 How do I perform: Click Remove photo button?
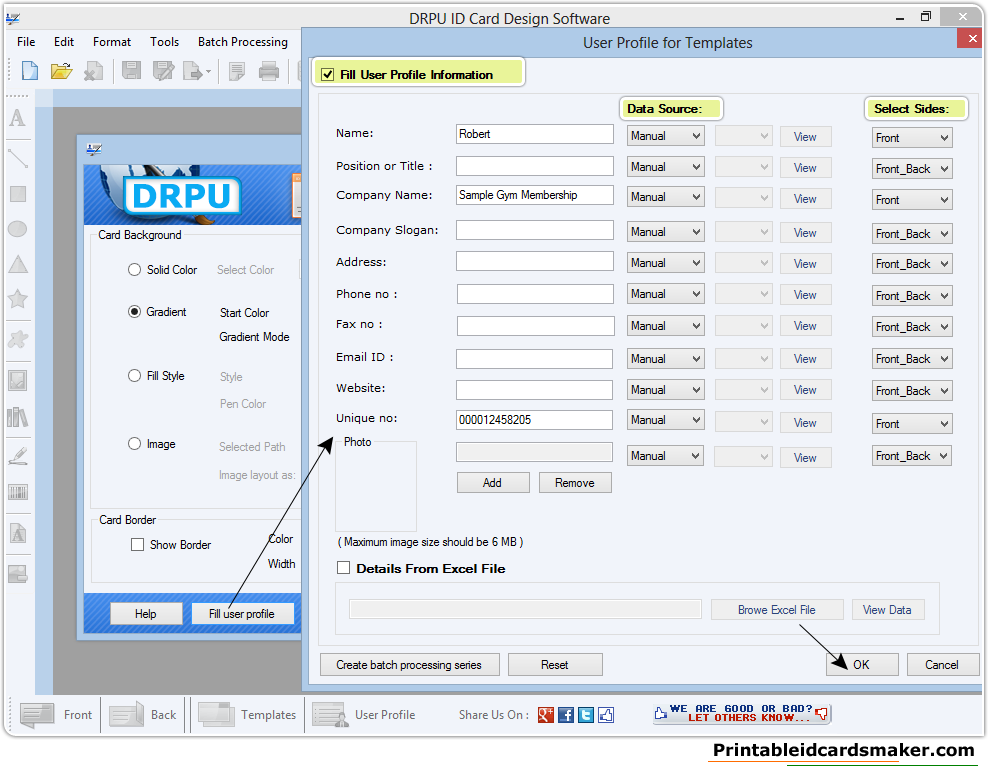tap(575, 483)
